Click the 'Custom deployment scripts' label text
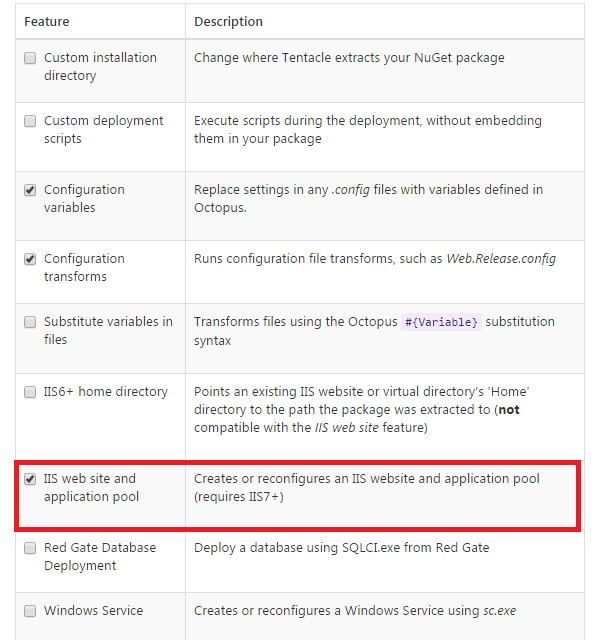This screenshot has width=600, height=640. coord(103,129)
